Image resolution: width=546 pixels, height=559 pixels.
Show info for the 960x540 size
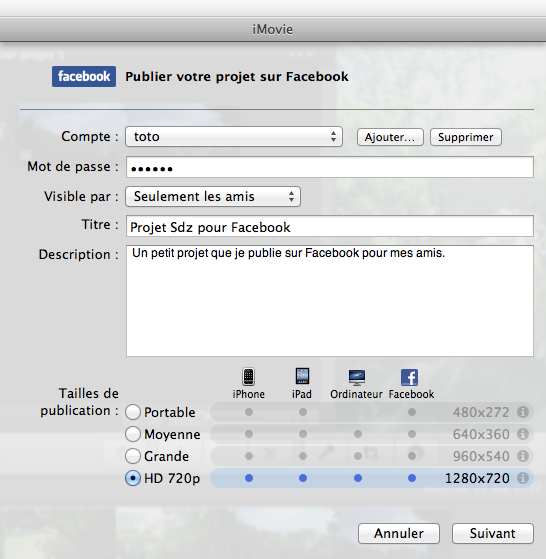click(523, 456)
